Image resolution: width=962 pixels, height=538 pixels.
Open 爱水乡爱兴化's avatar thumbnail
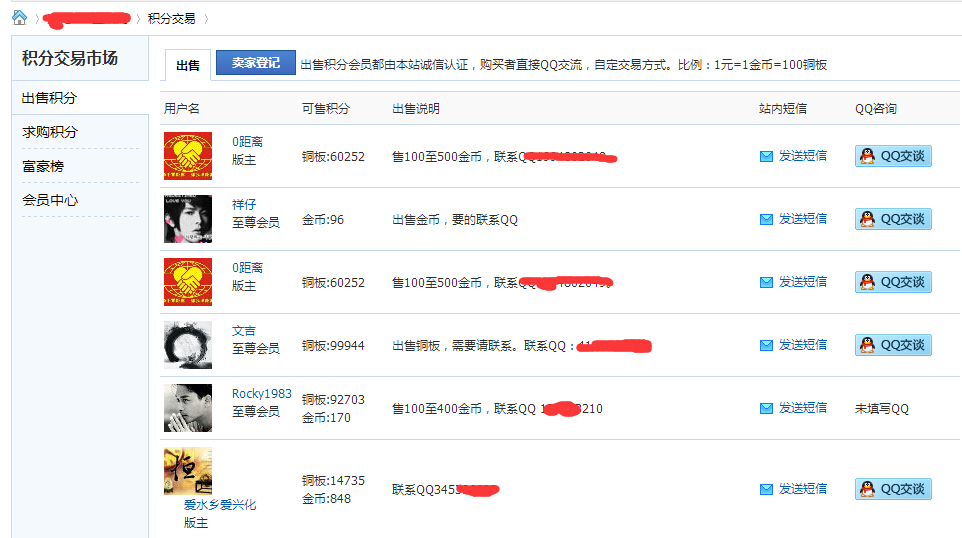point(188,471)
